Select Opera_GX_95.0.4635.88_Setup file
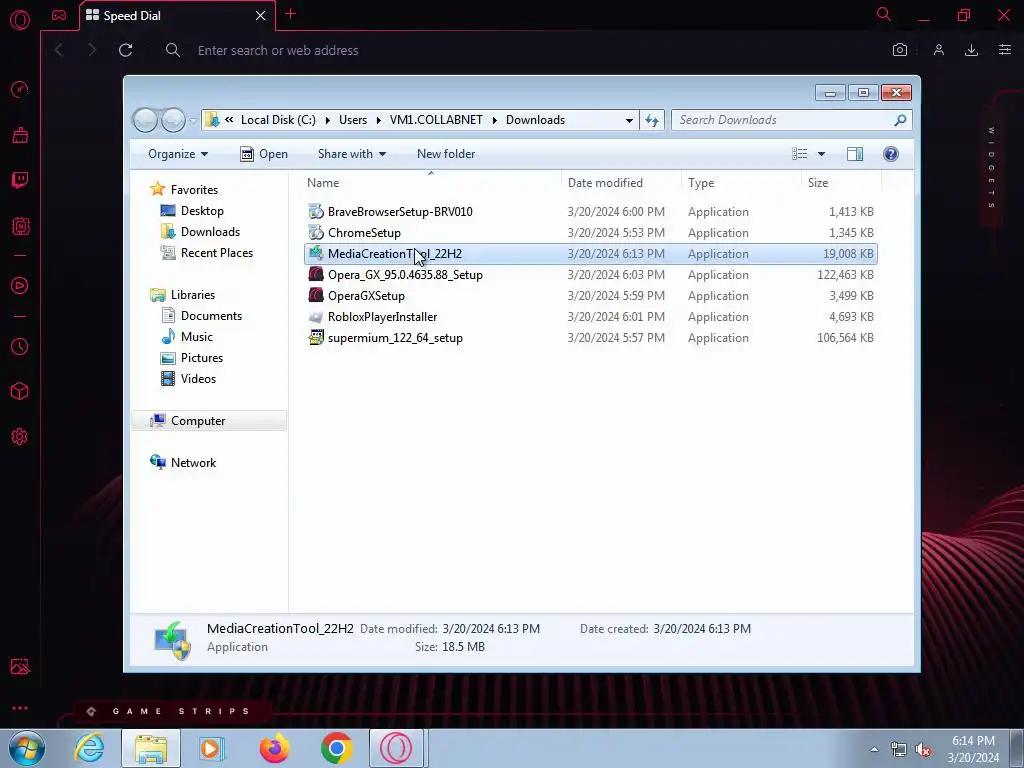 click(590, 275)
